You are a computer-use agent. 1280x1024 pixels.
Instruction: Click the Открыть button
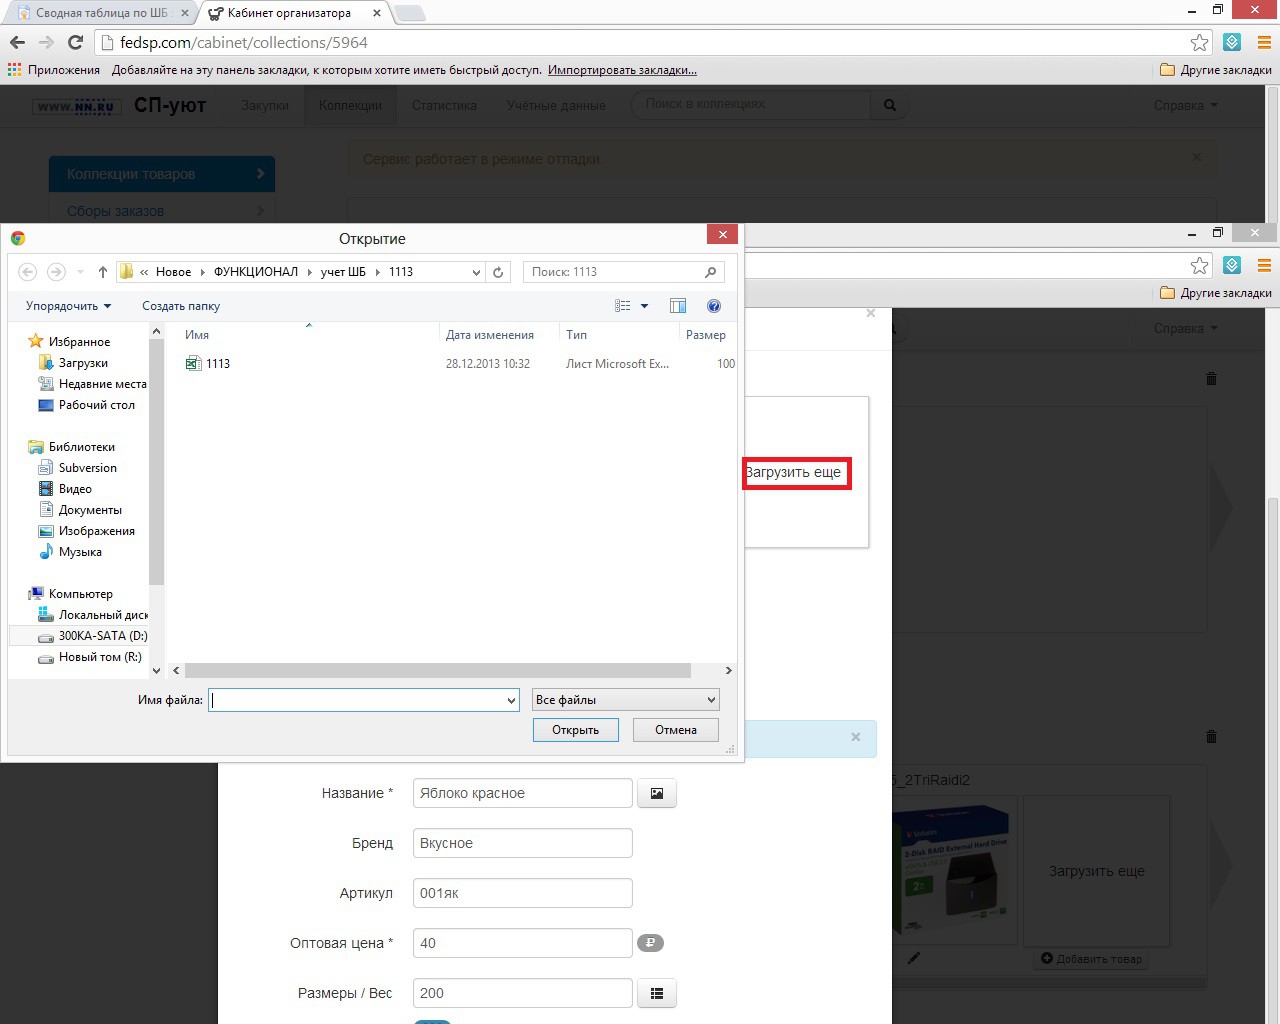pyautogui.click(x=576, y=730)
